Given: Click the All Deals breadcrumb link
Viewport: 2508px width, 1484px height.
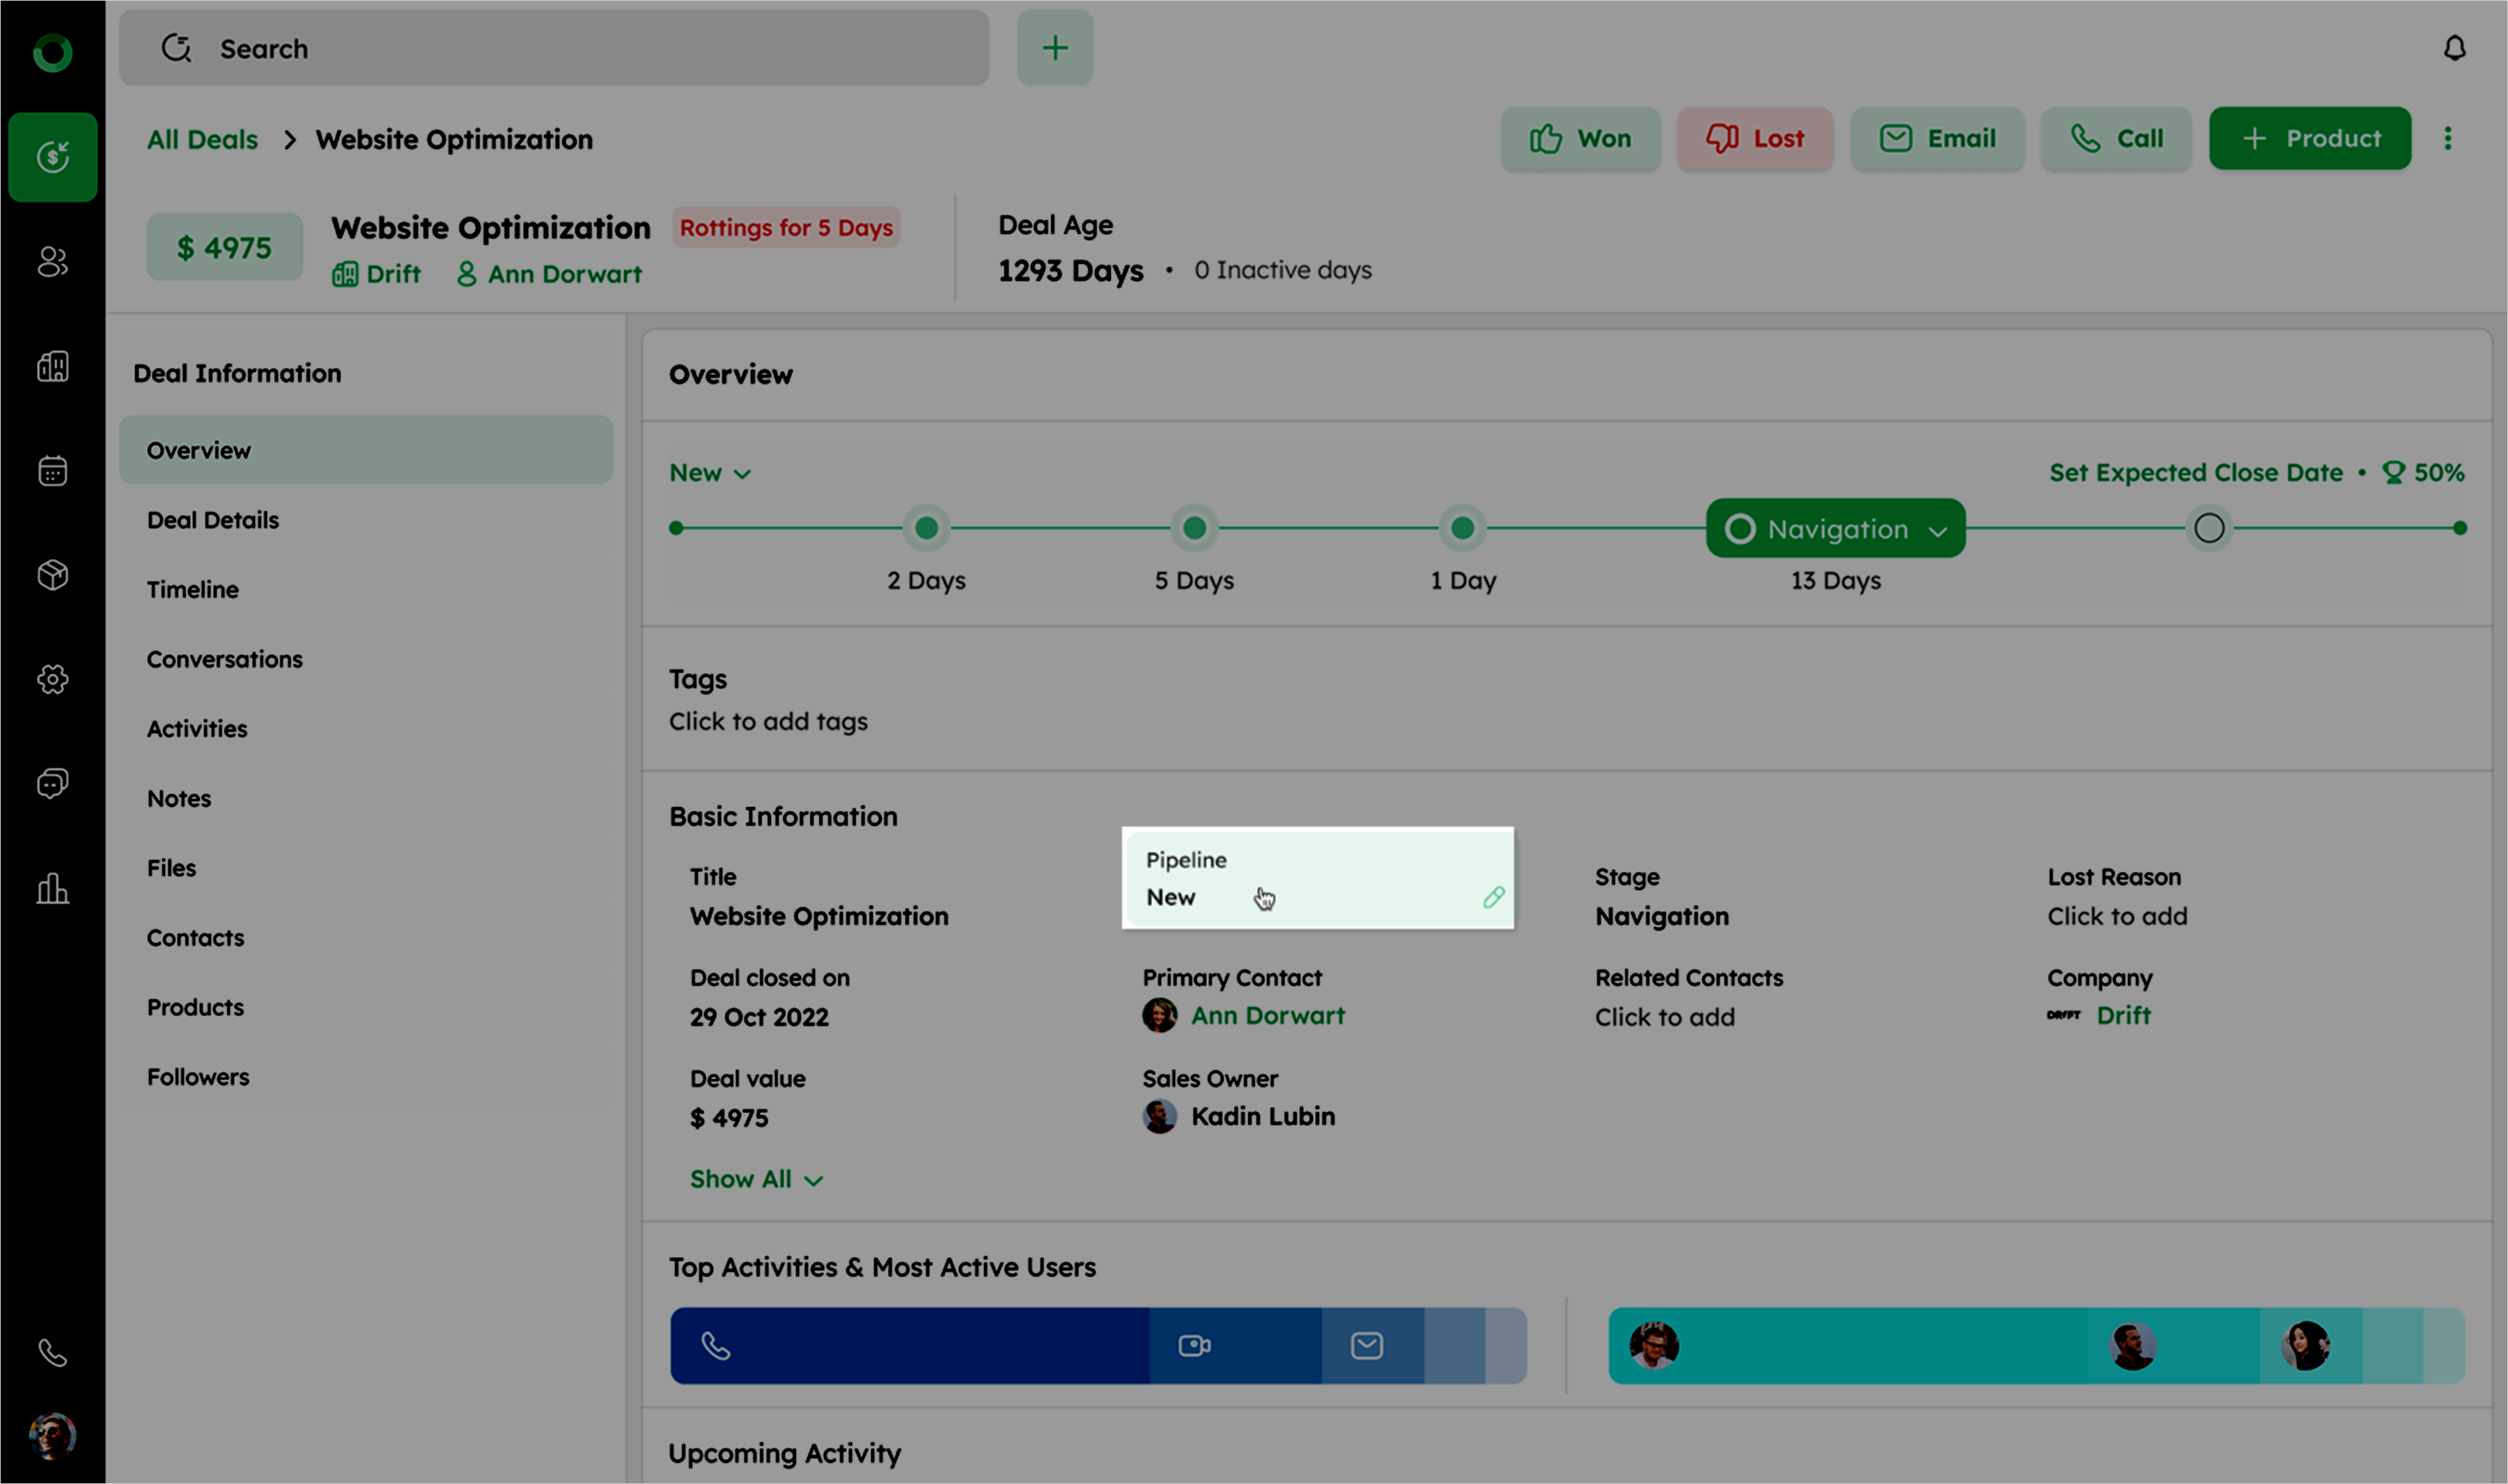Looking at the screenshot, I should coord(202,140).
